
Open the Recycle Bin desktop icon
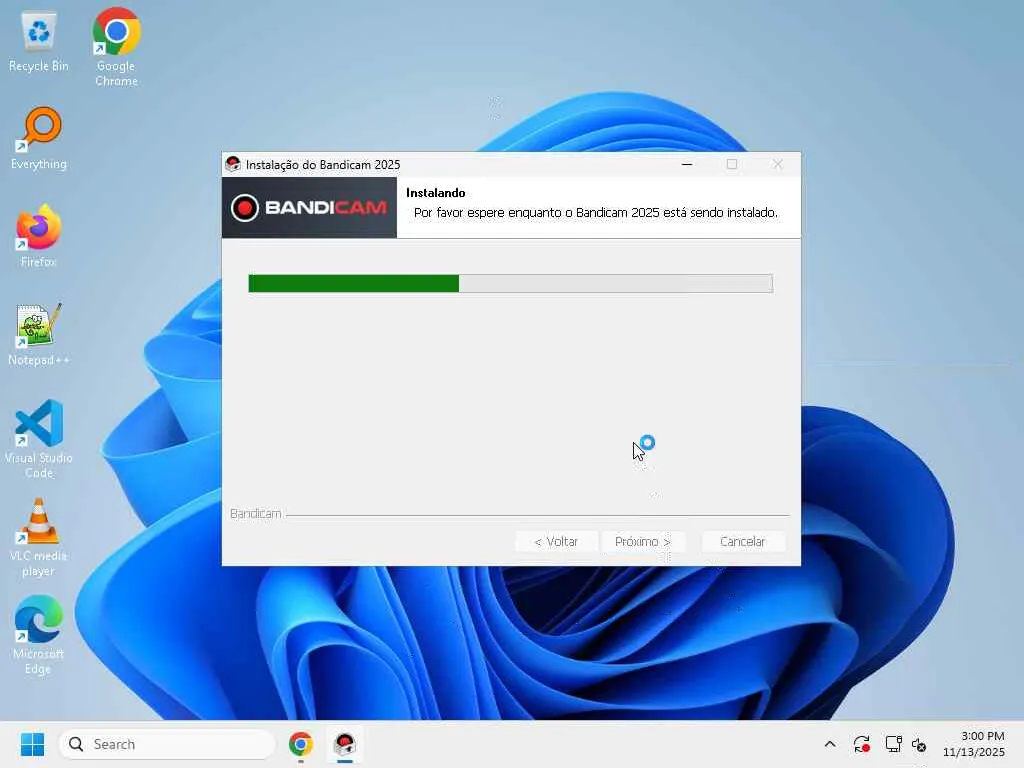[x=39, y=40]
